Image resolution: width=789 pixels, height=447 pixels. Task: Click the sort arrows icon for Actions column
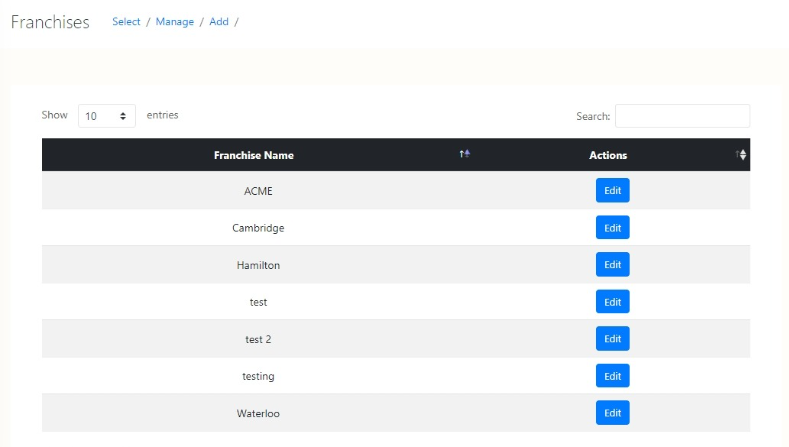click(x=741, y=154)
